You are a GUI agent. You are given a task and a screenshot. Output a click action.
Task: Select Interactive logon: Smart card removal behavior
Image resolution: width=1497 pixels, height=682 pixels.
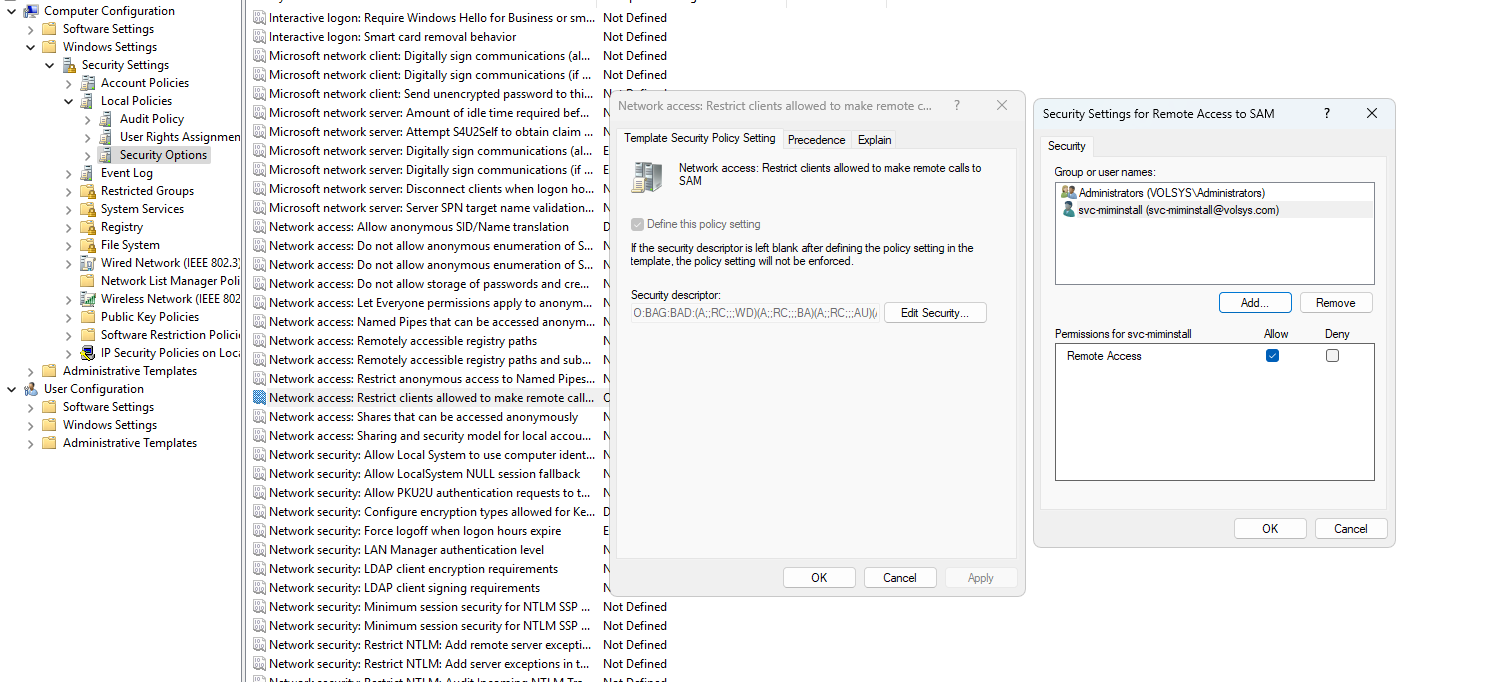[392, 37]
